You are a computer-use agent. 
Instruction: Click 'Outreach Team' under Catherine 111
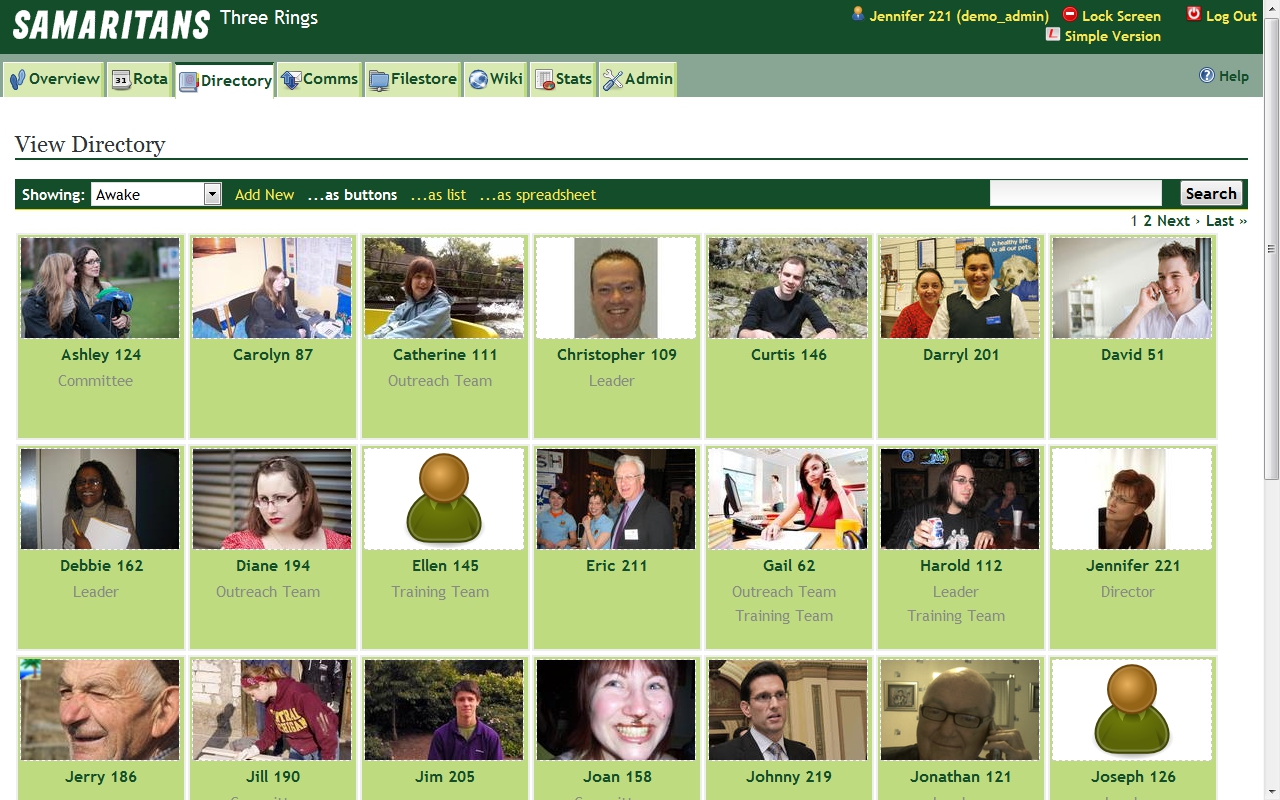440,381
